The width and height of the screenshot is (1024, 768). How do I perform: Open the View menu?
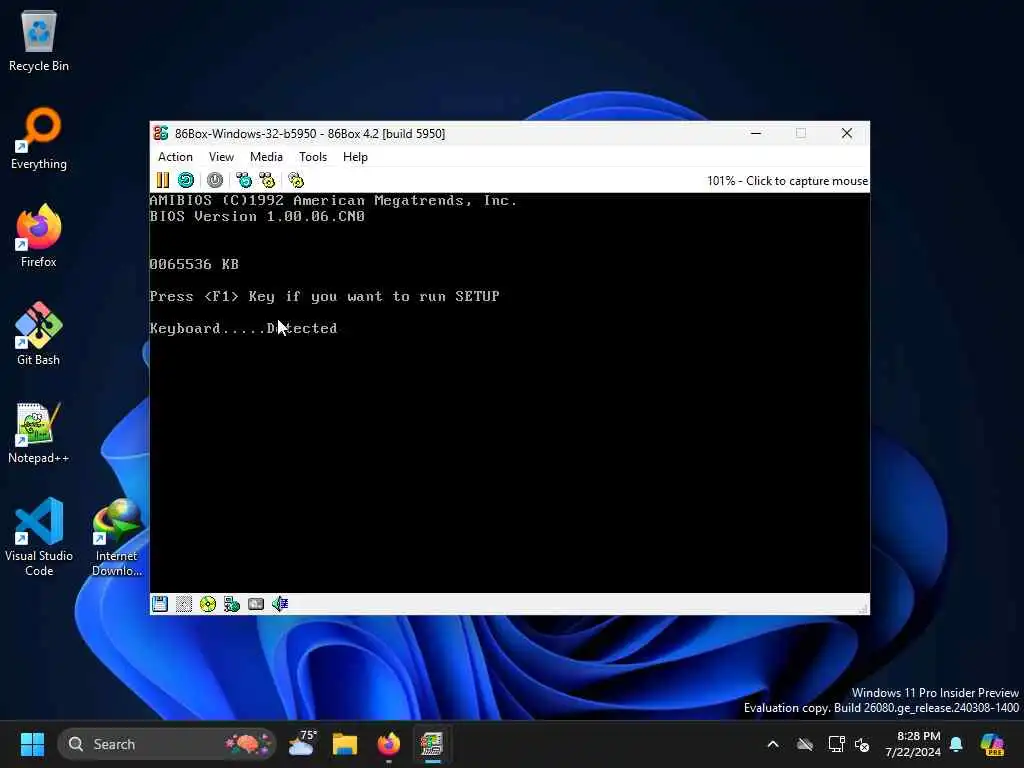221,157
